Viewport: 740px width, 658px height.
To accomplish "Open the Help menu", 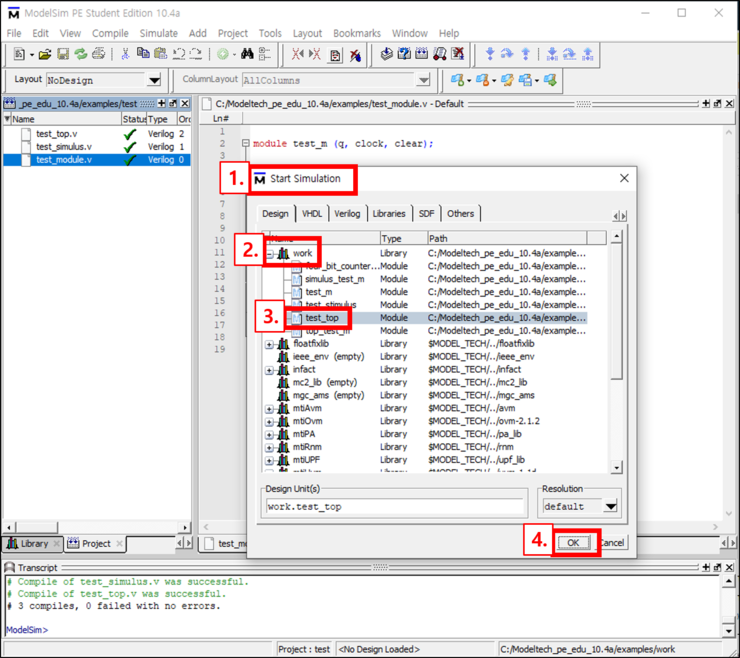I will [449, 33].
